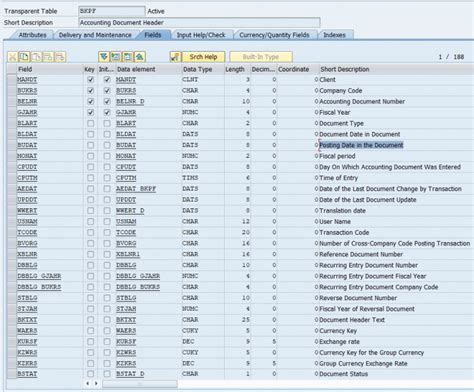Click the Collapse All up-arrow icon

[x=140, y=57]
